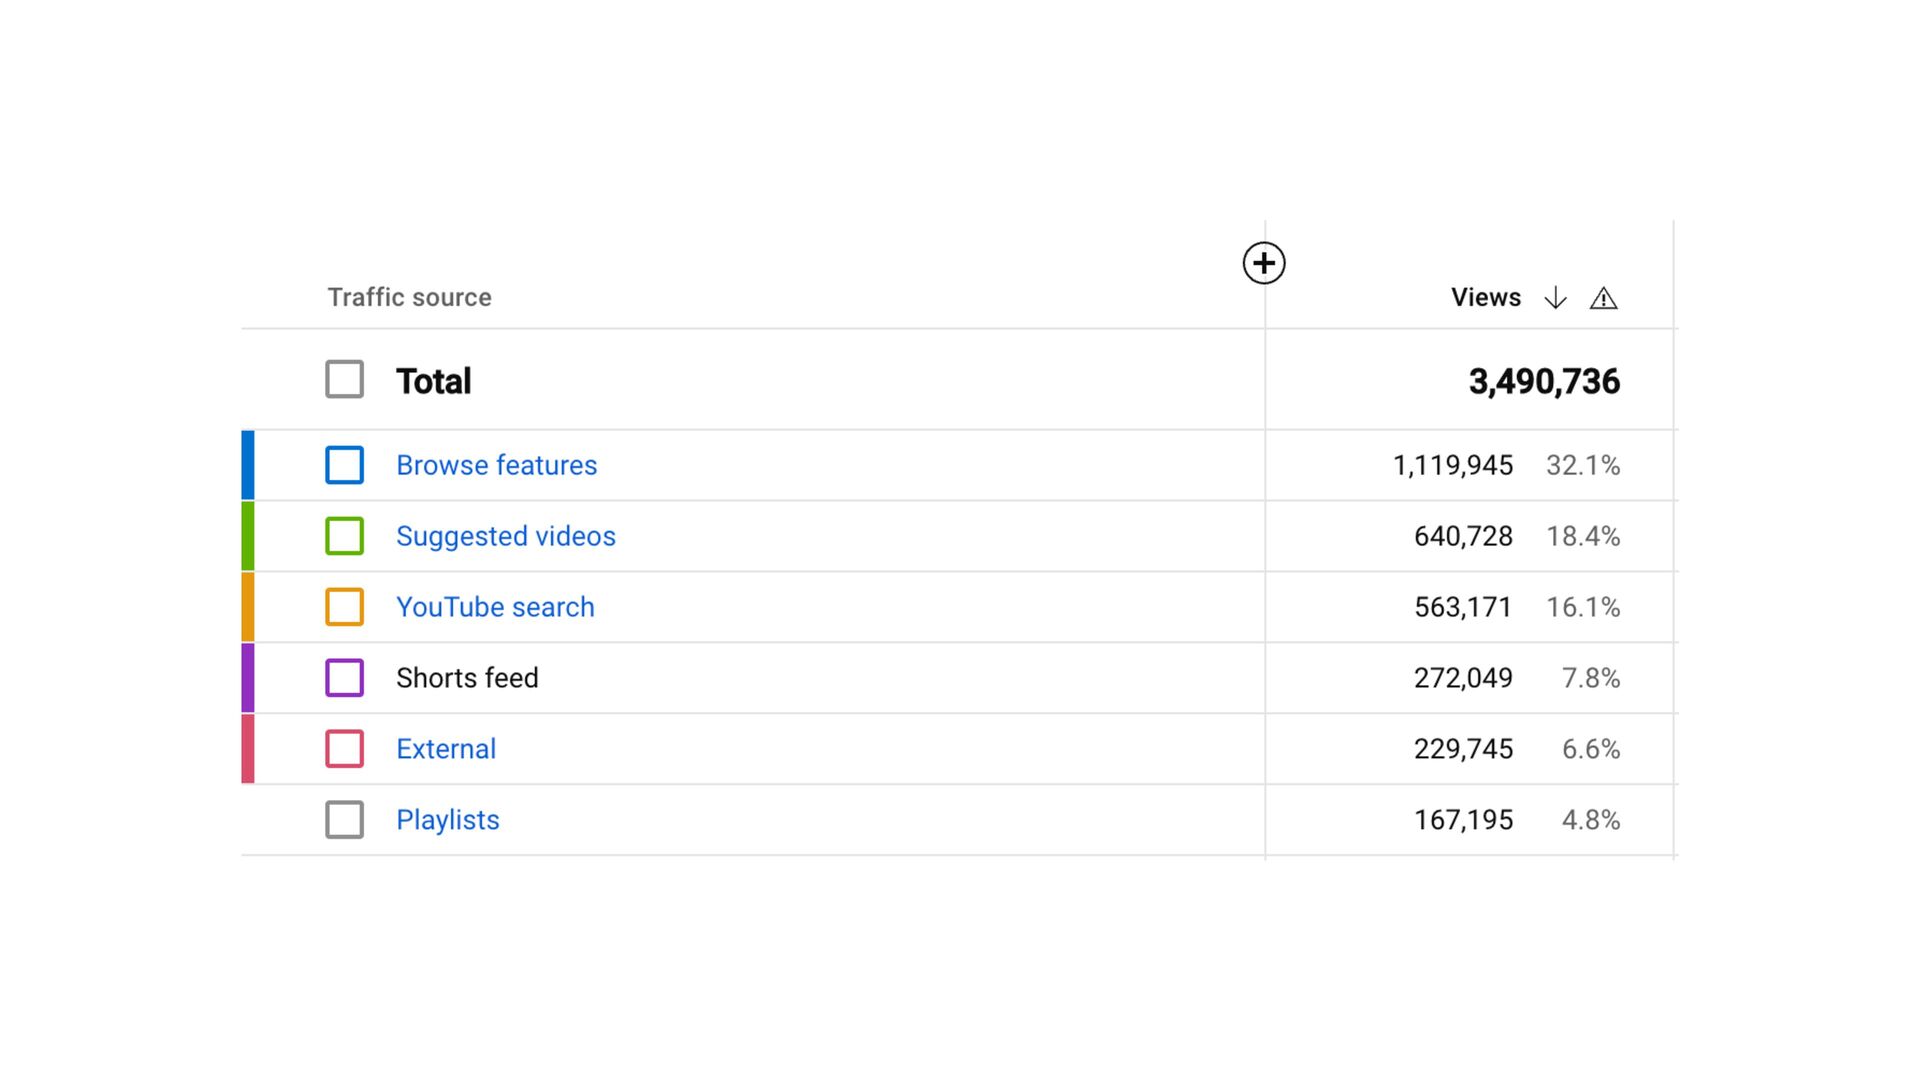1920x1080 pixels.
Task: Click the Shorts feed row label
Action: pyautogui.click(x=467, y=678)
